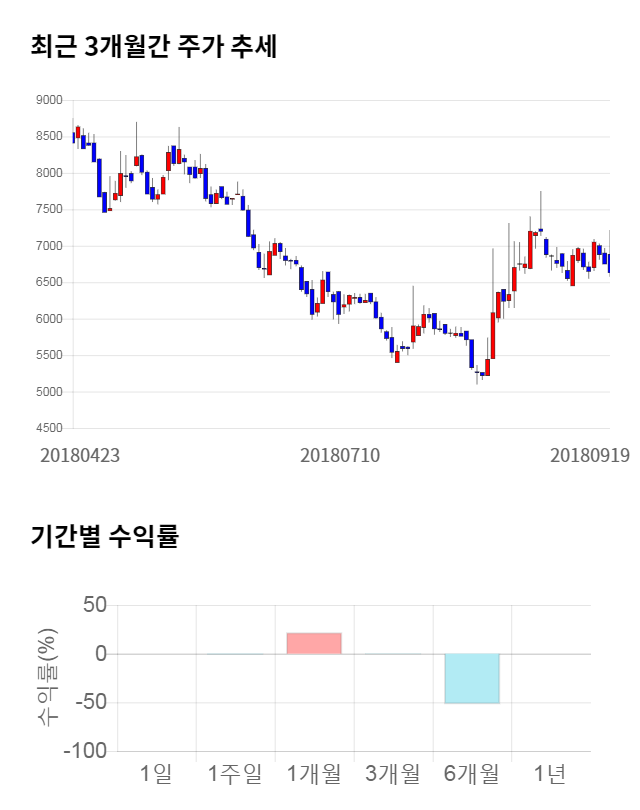
Task: Click the 최근 3개월간 주가 추세 heading
Action: click(x=153, y=47)
